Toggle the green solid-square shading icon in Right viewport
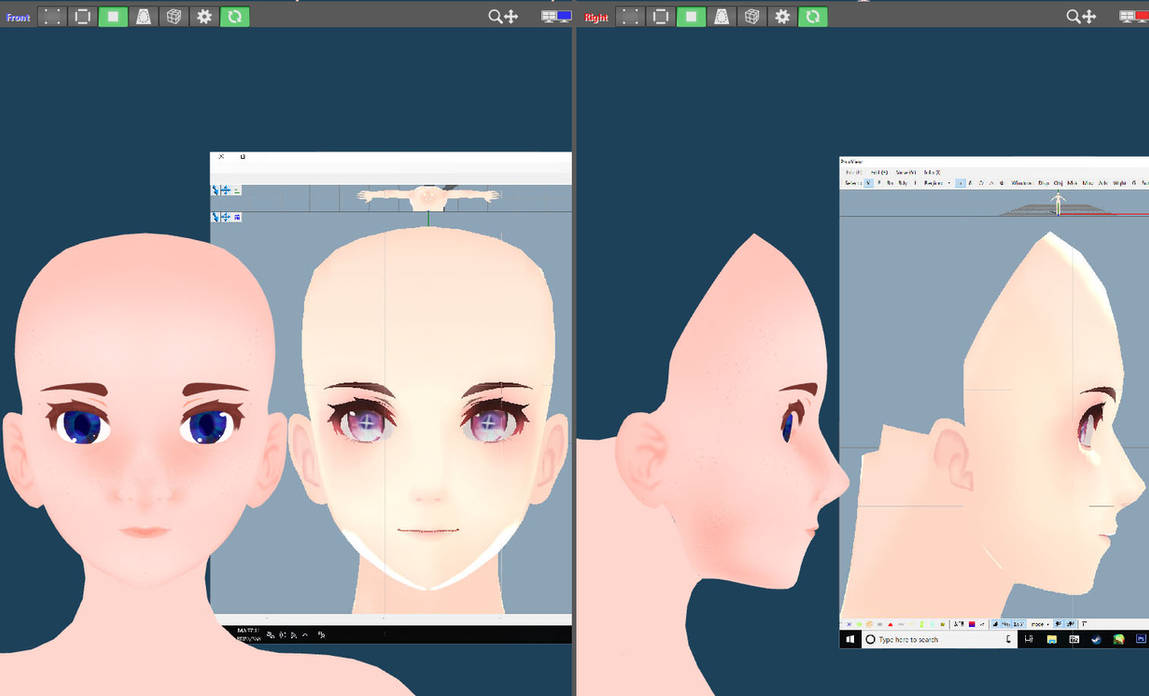 (x=691, y=16)
